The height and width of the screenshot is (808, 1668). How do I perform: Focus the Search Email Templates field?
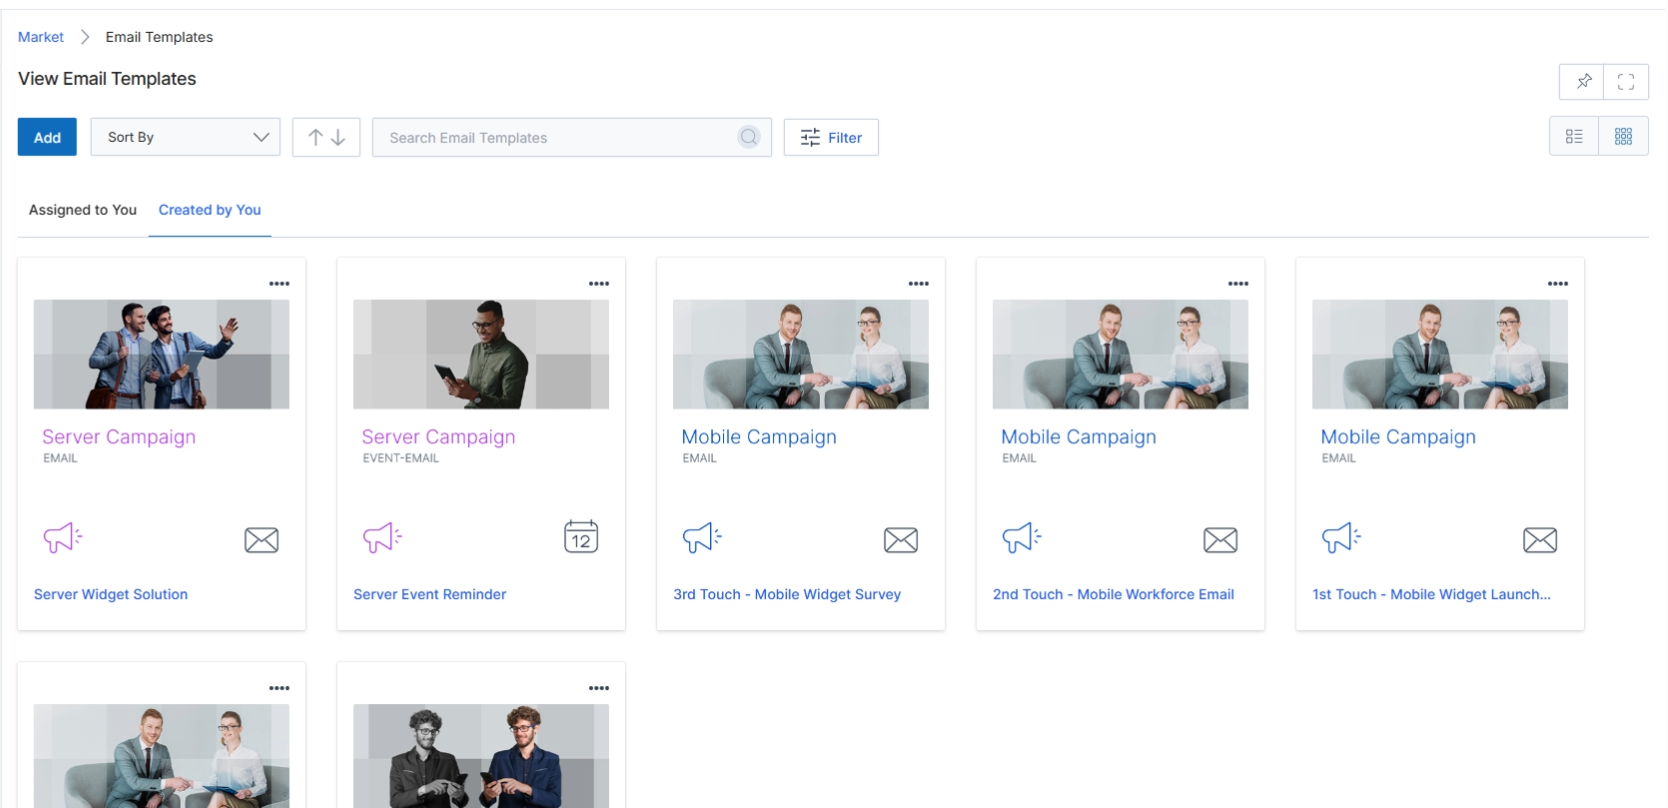572,137
